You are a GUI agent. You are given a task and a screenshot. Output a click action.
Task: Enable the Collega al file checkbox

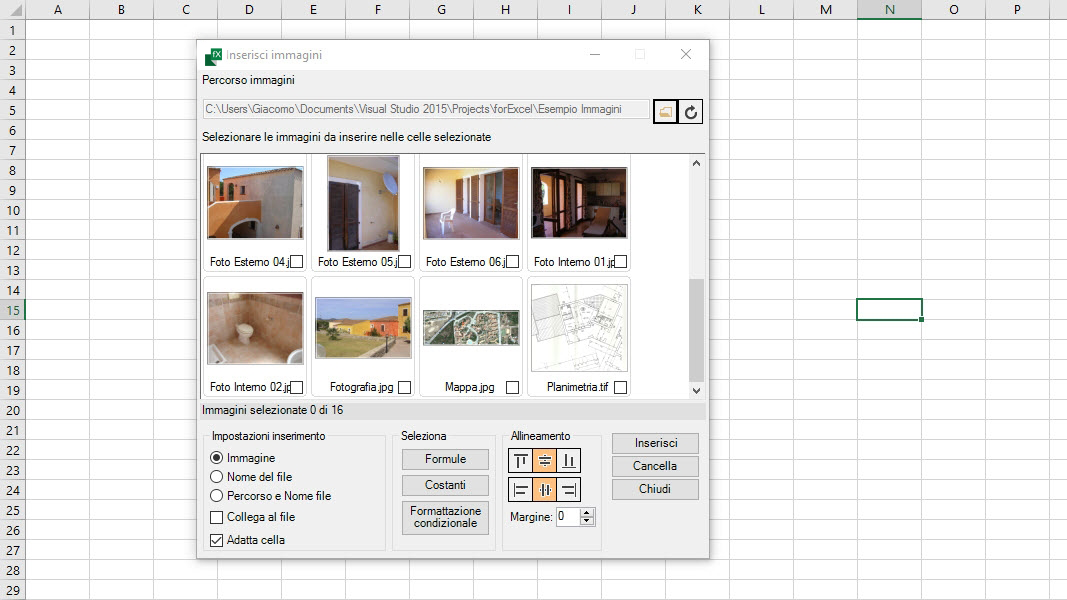point(216,518)
